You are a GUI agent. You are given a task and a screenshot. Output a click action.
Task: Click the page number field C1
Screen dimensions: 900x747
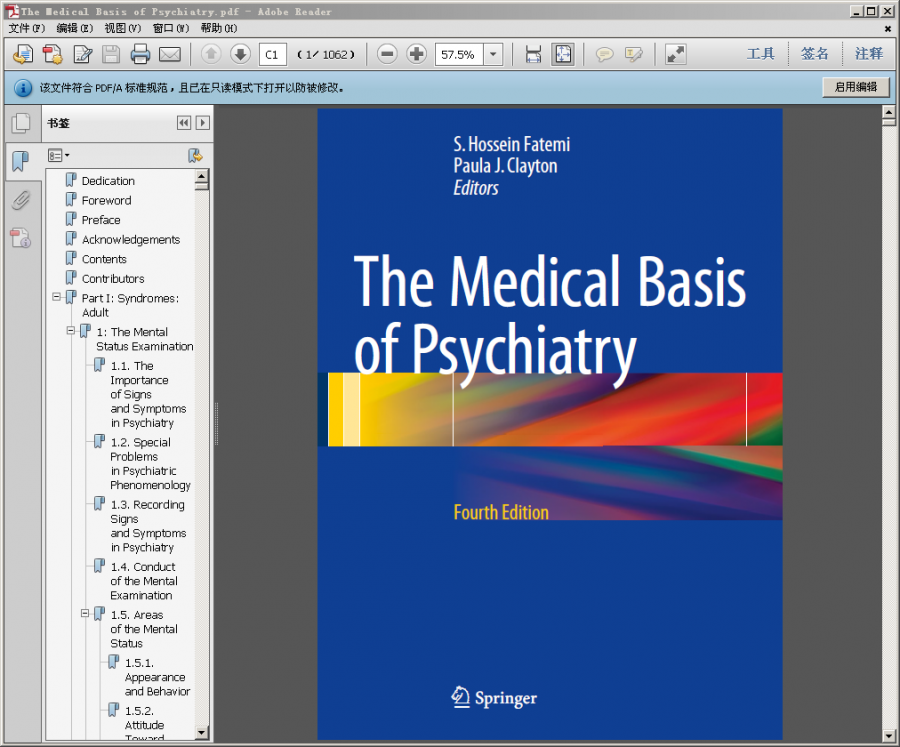point(273,55)
